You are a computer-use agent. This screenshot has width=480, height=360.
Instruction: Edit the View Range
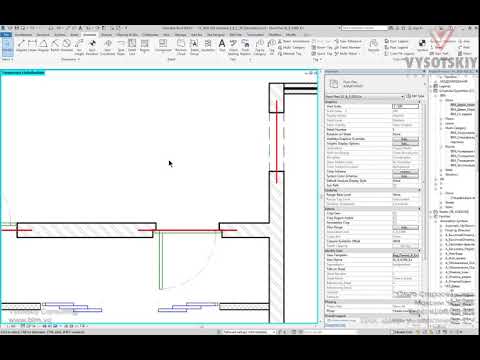[405, 227]
